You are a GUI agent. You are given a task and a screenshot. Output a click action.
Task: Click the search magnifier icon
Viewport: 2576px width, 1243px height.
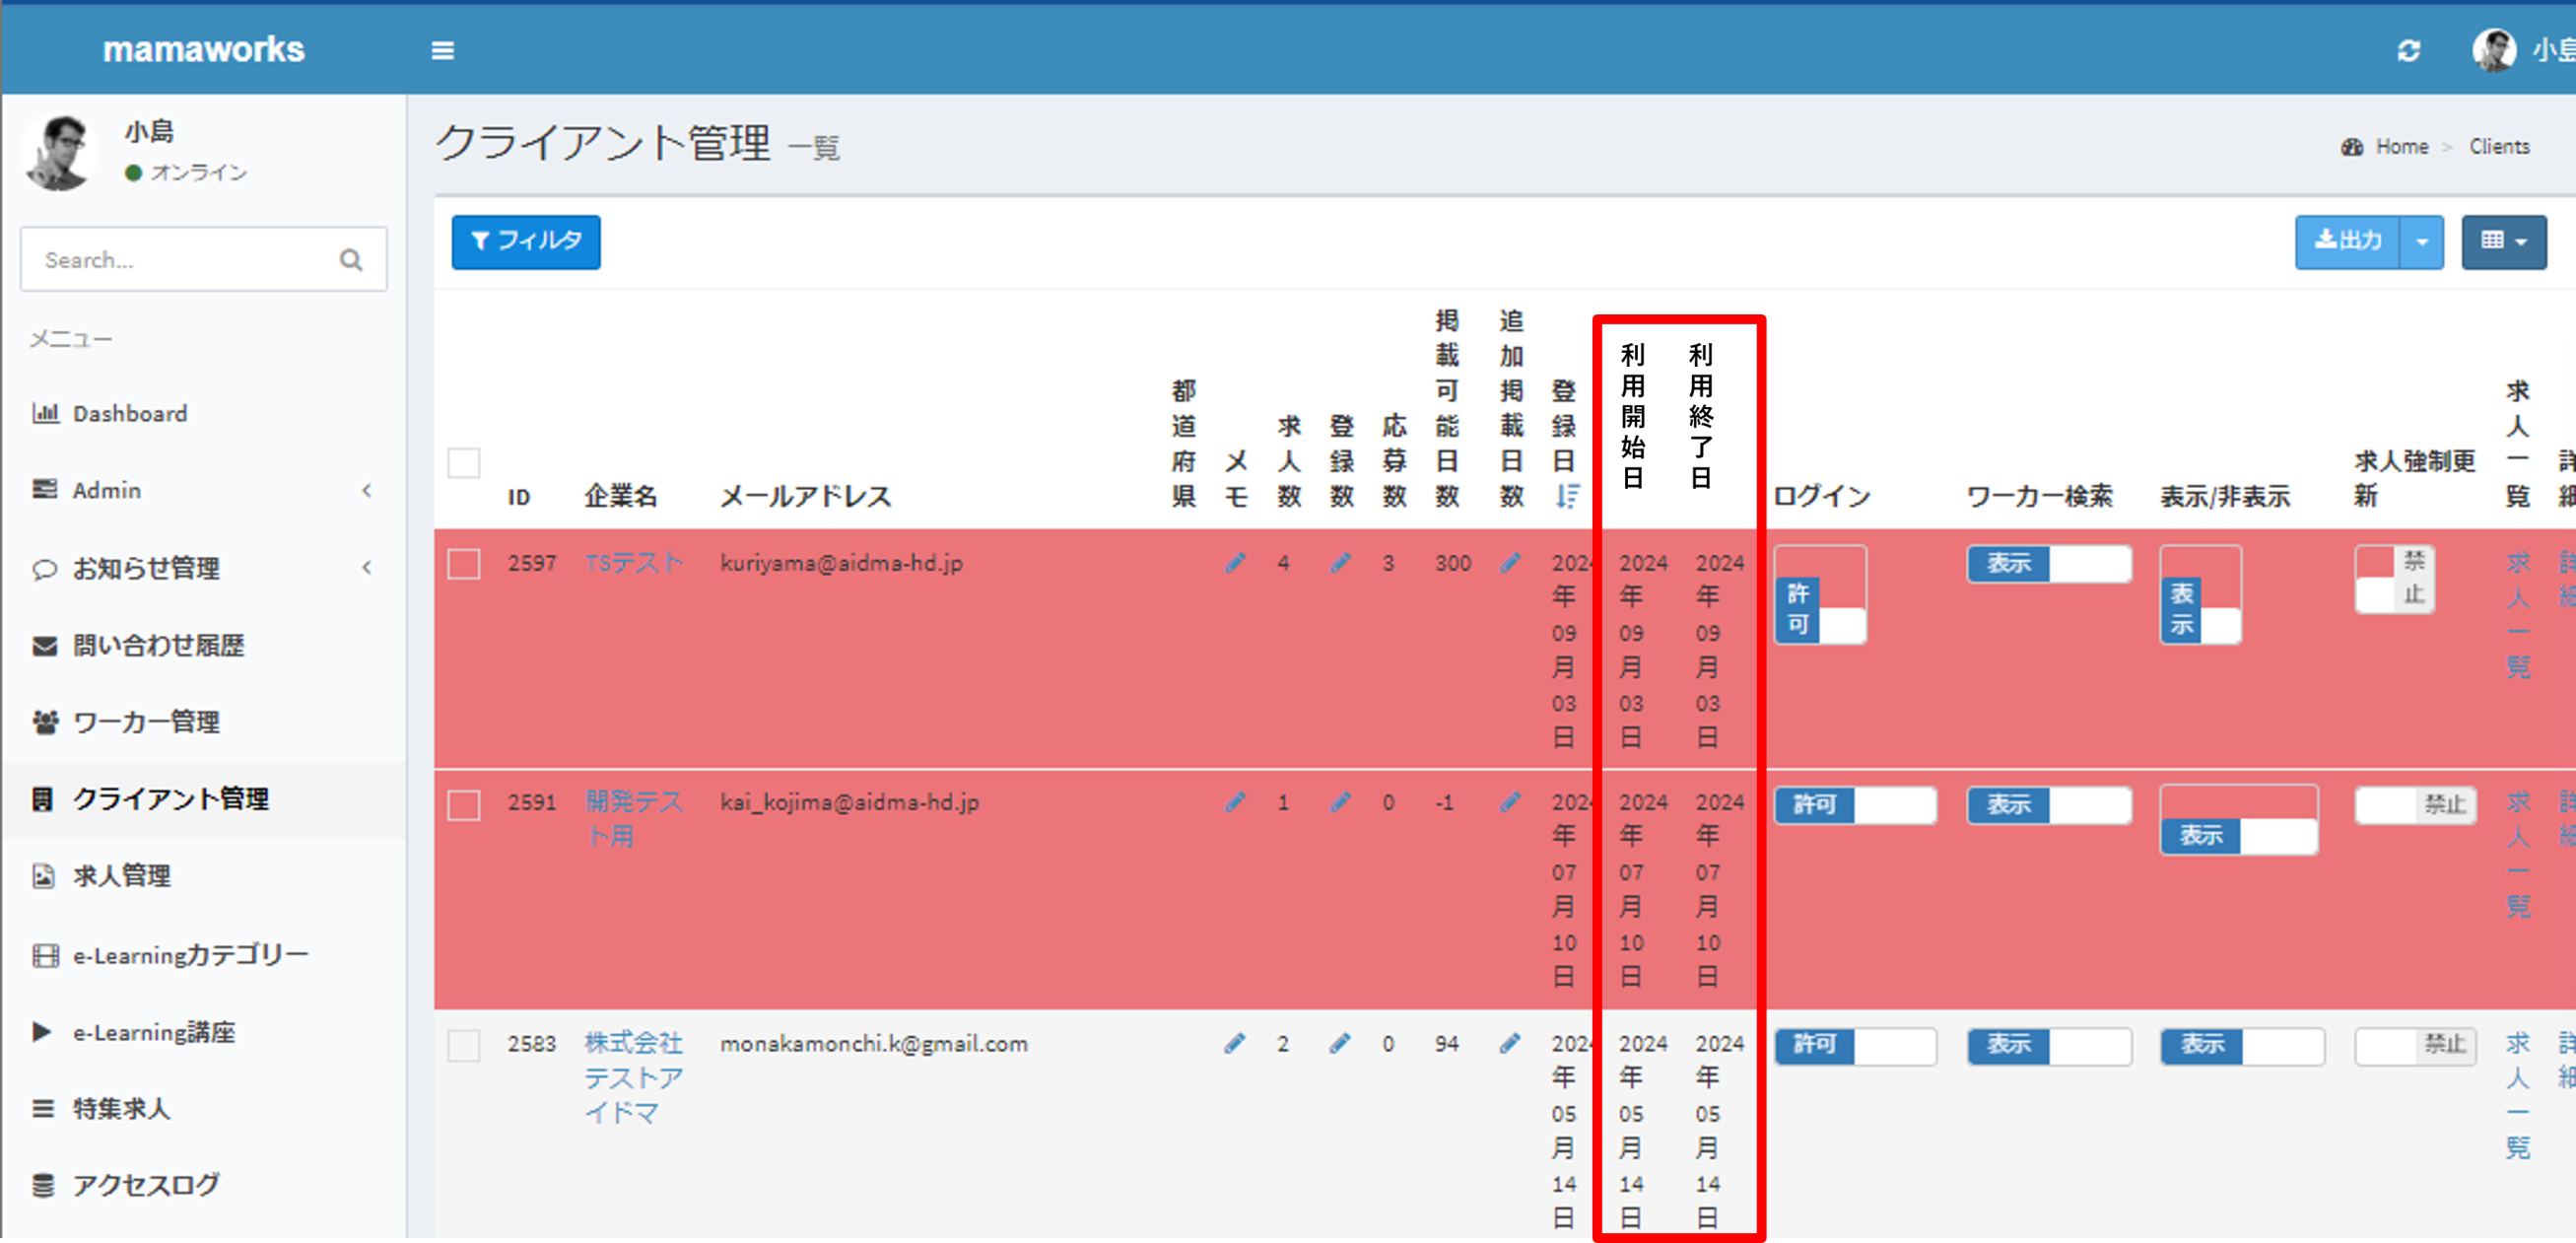[x=350, y=260]
